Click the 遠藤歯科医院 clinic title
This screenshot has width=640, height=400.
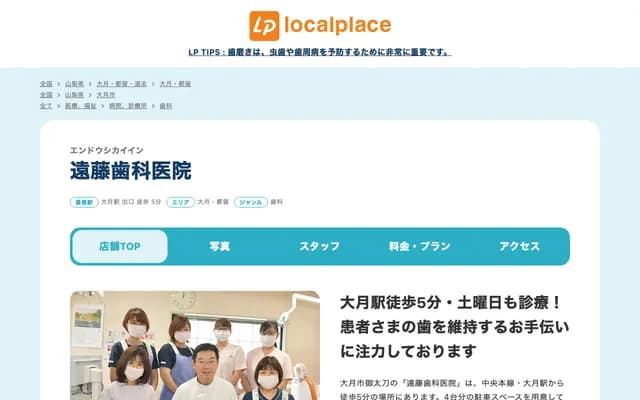coord(130,171)
